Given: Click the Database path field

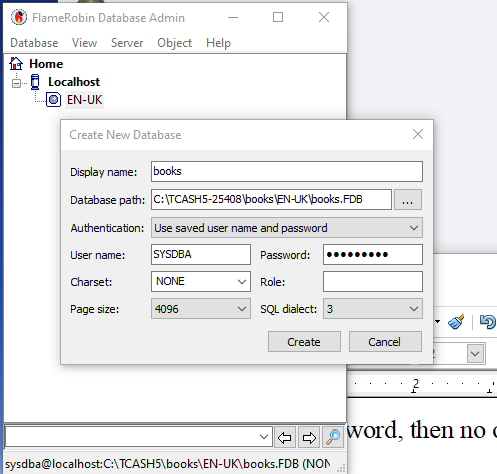Looking at the screenshot, I should (x=271, y=199).
